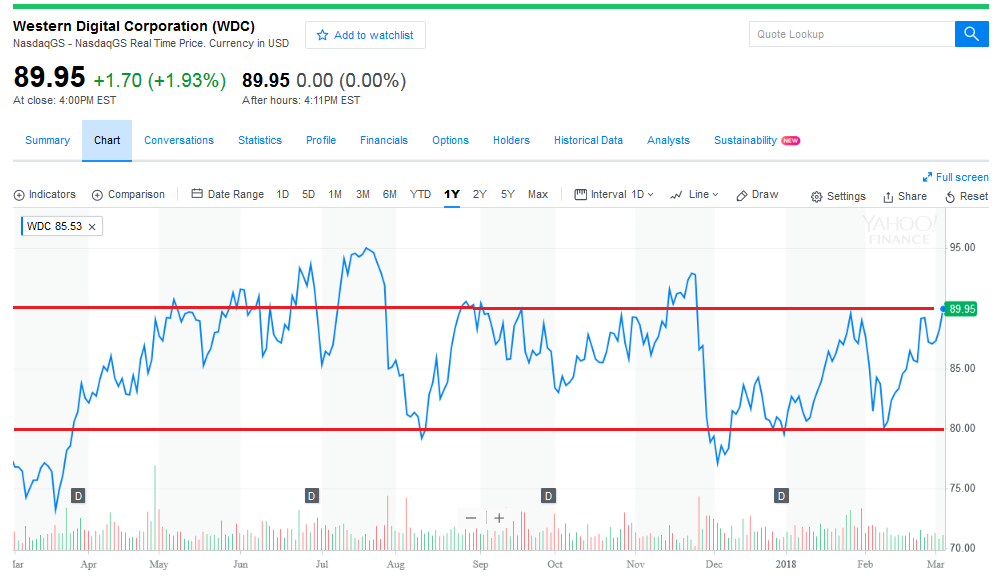Click the Western Digital Corporation (WDC) title
Screen dimensions: 997x578
tap(134, 26)
